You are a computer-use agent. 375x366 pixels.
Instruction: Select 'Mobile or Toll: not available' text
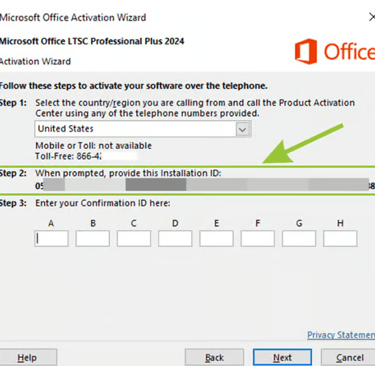point(93,146)
